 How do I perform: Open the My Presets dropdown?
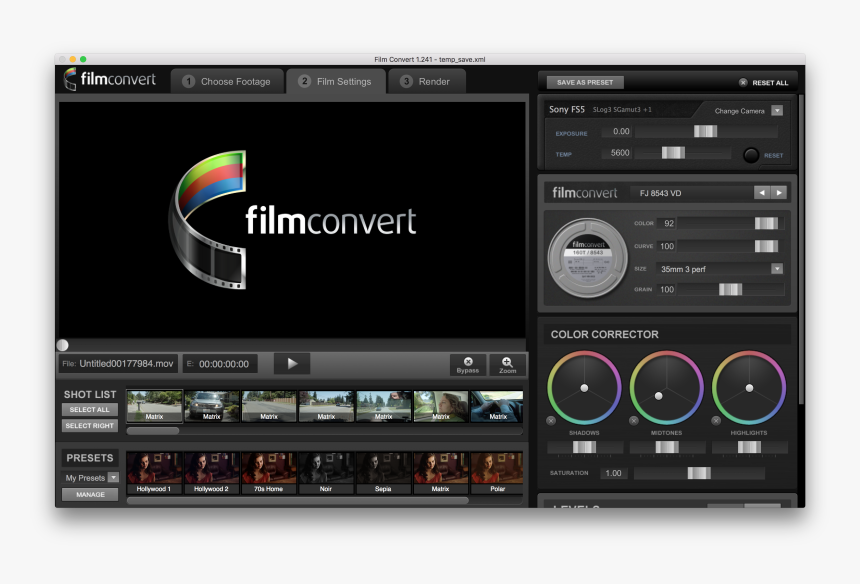pos(114,478)
